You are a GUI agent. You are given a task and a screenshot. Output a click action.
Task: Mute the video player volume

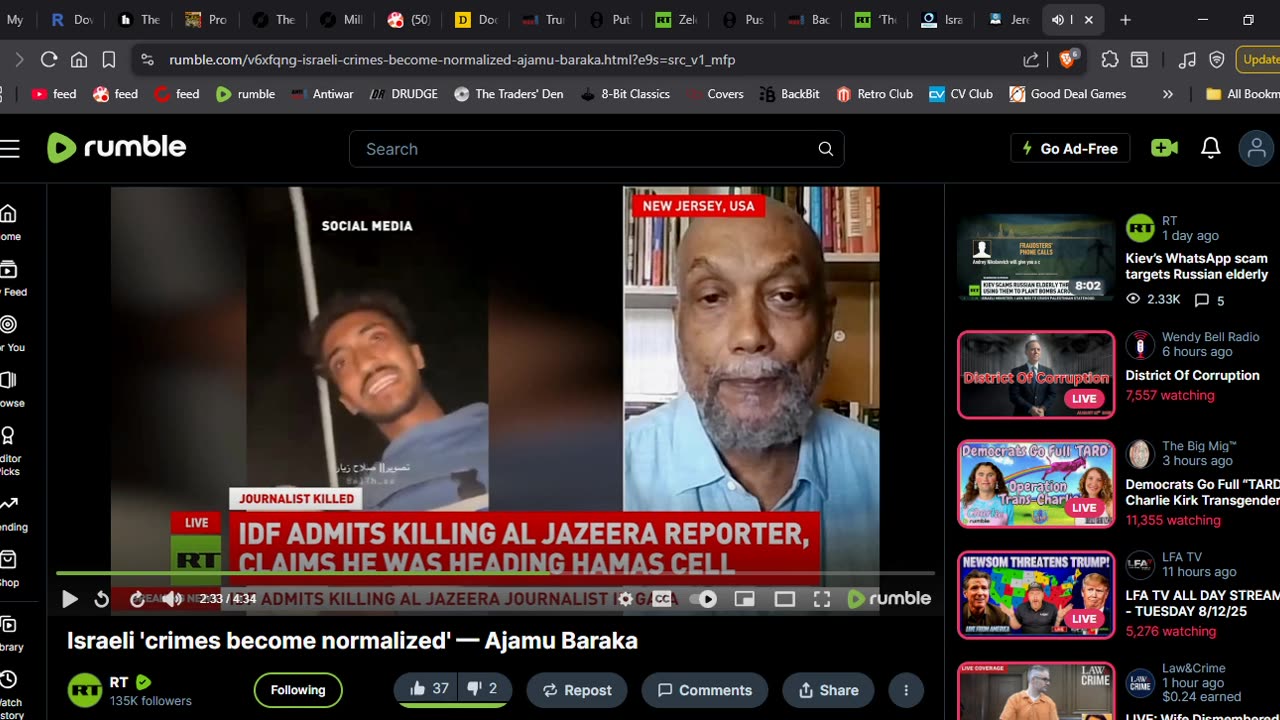tap(172, 599)
